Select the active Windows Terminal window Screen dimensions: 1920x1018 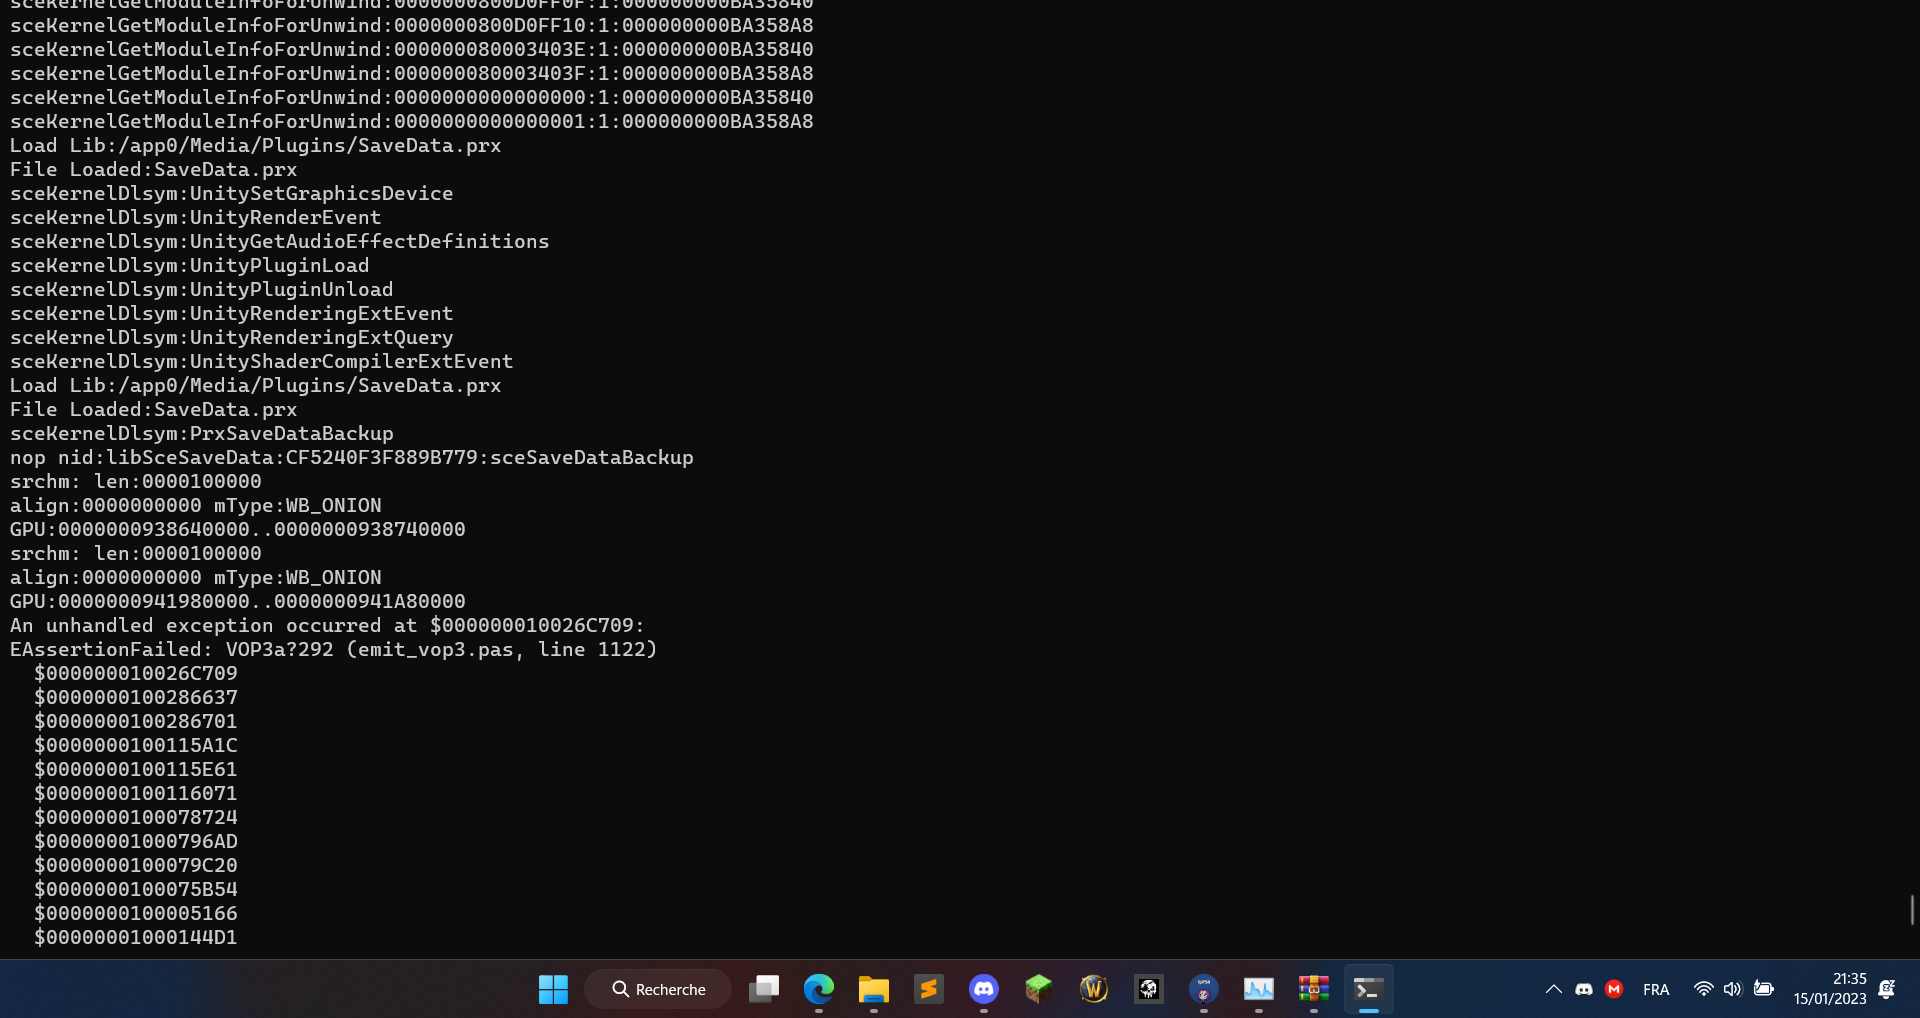pos(1369,989)
